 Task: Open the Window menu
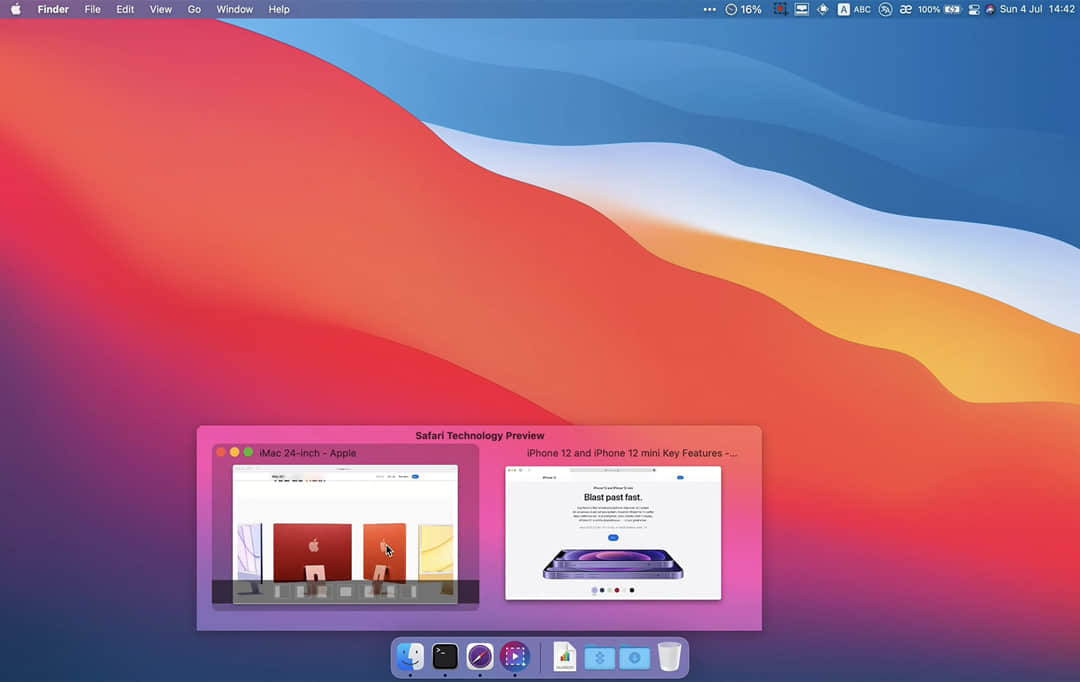(x=235, y=9)
